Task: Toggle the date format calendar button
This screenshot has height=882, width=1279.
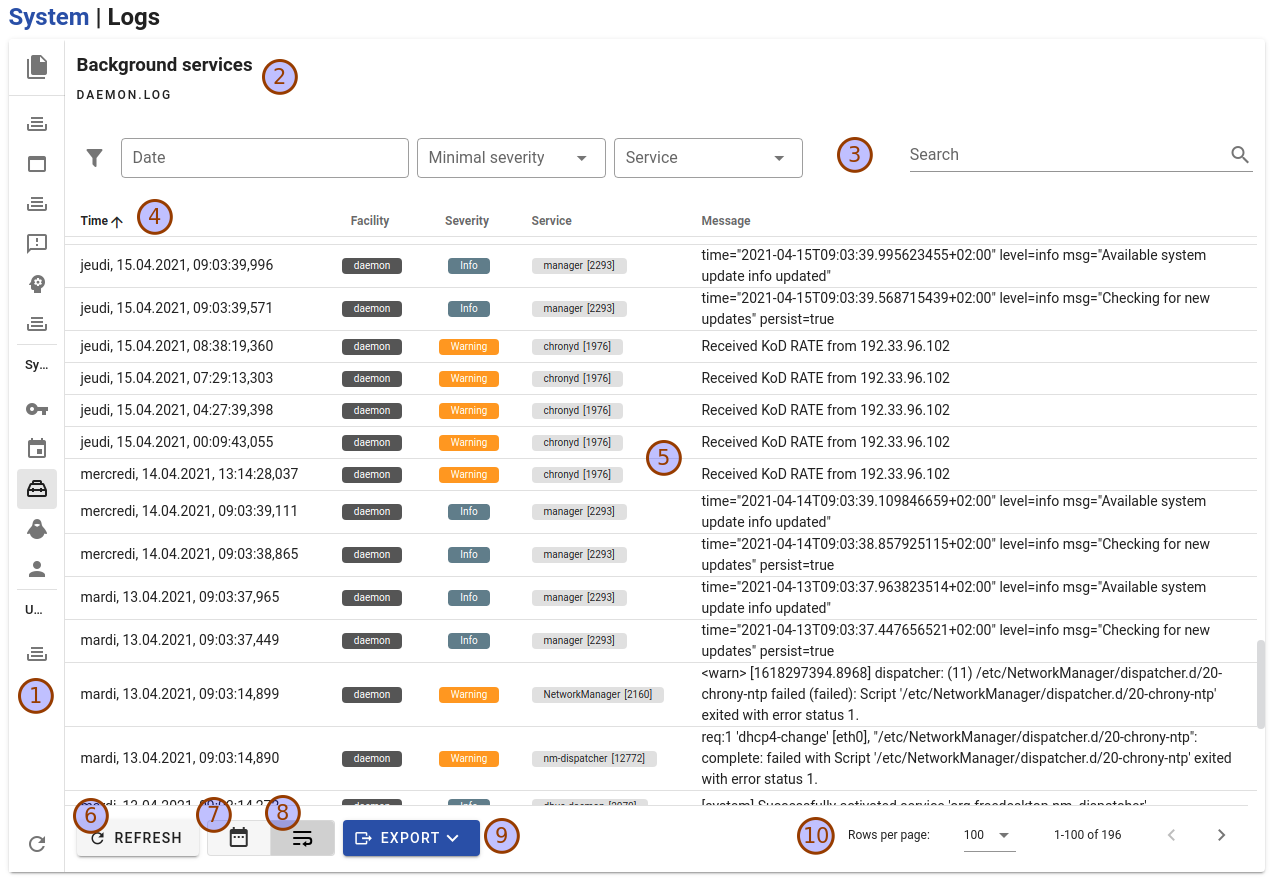Action: 239,838
